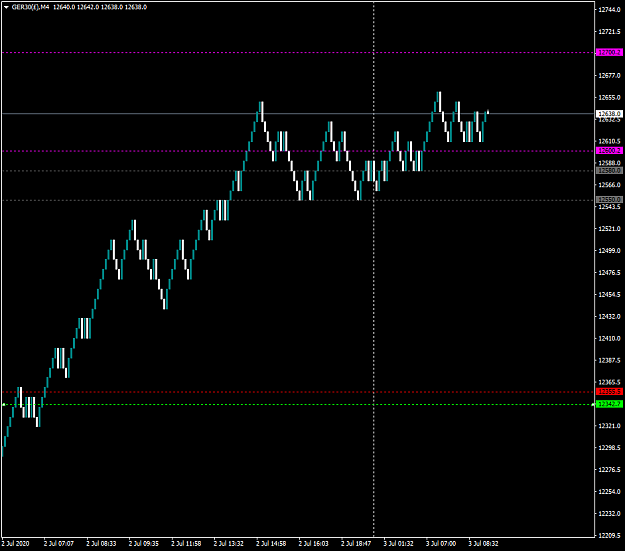Click the 2 Jul 14:58 time label
The image size is (625, 551).
(x=271, y=543)
